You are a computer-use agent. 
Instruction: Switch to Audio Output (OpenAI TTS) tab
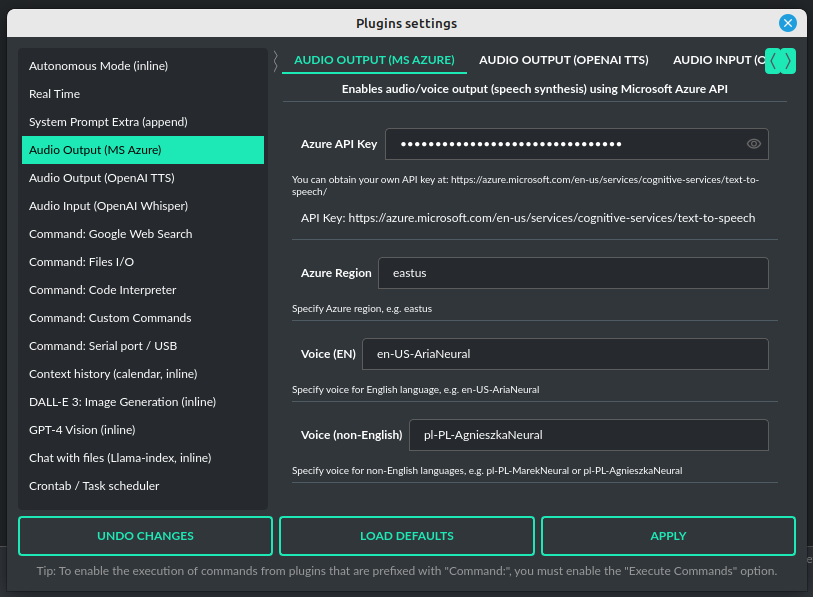point(564,60)
